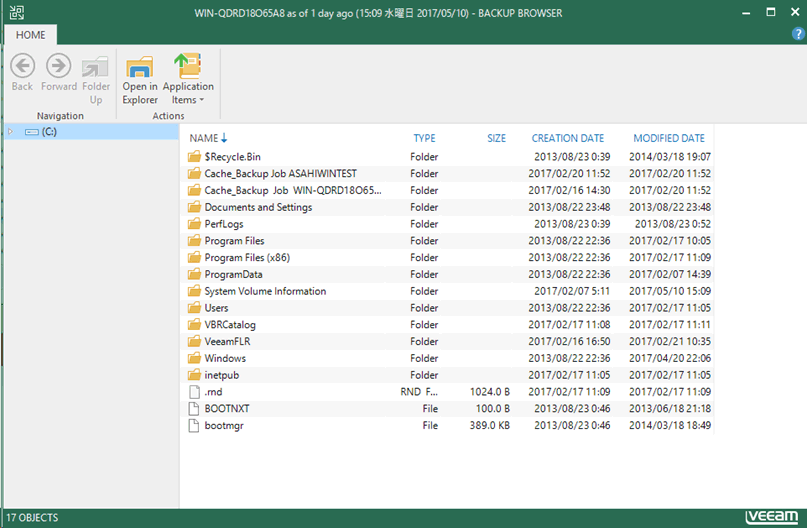This screenshot has width=807, height=528.
Task: Click the BOOTNXT file icon
Action: 194,409
